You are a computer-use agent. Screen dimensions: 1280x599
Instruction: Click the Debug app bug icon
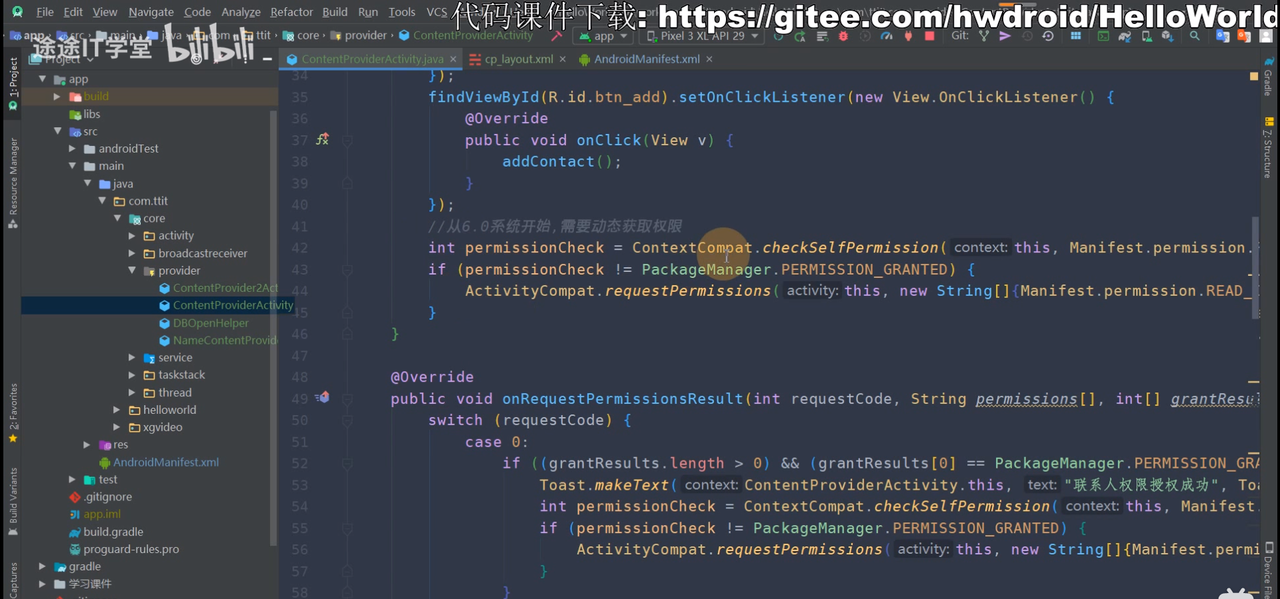click(842, 36)
